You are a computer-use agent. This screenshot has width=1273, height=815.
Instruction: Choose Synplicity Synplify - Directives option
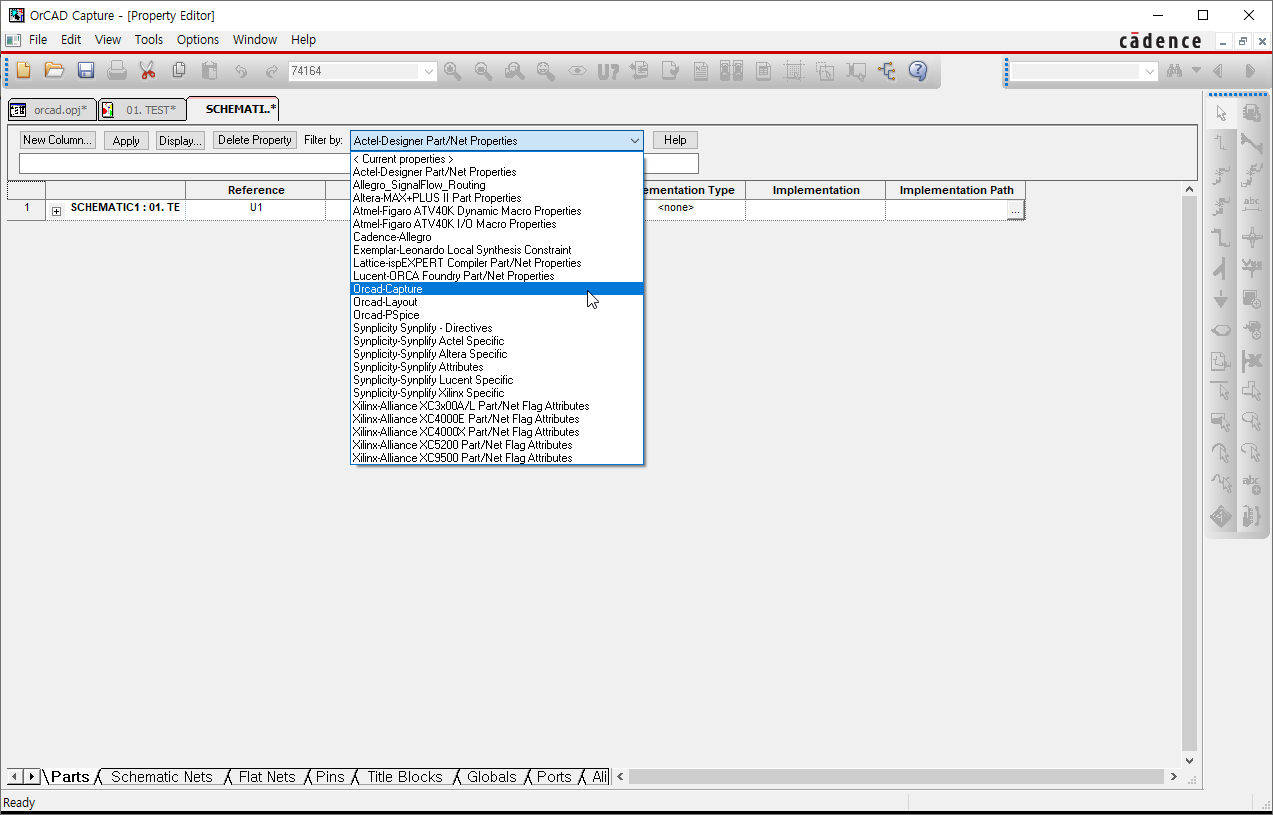497,328
